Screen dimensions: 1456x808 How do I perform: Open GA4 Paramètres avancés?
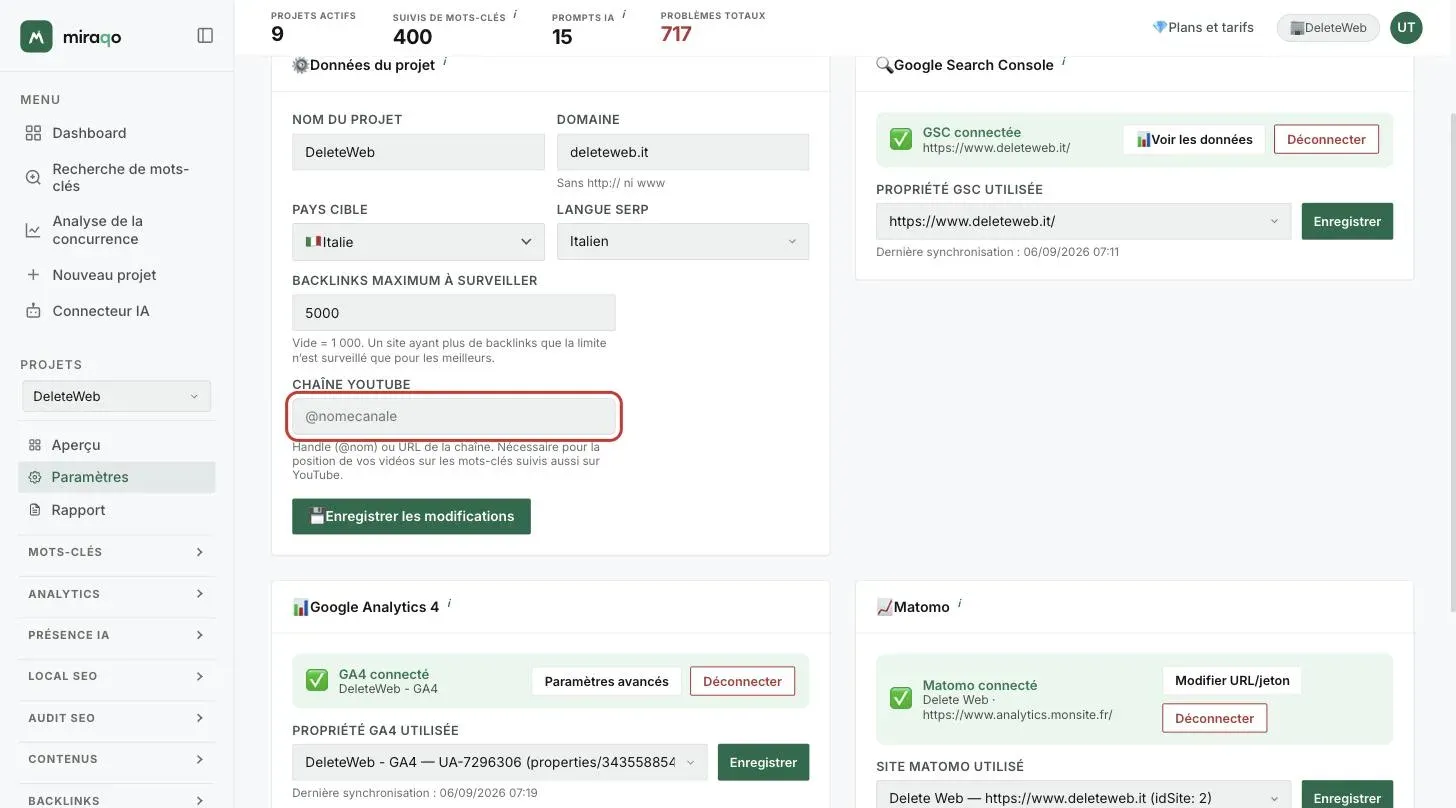pos(607,682)
